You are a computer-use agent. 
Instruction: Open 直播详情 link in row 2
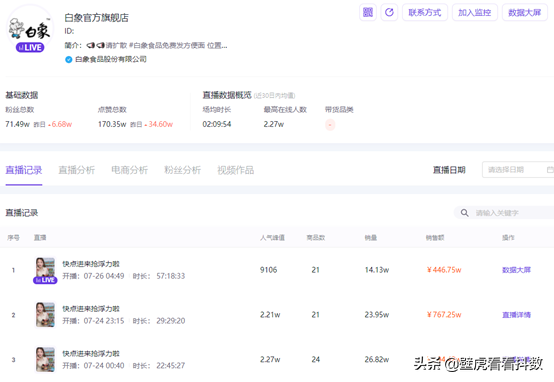(x=517, y=315)
